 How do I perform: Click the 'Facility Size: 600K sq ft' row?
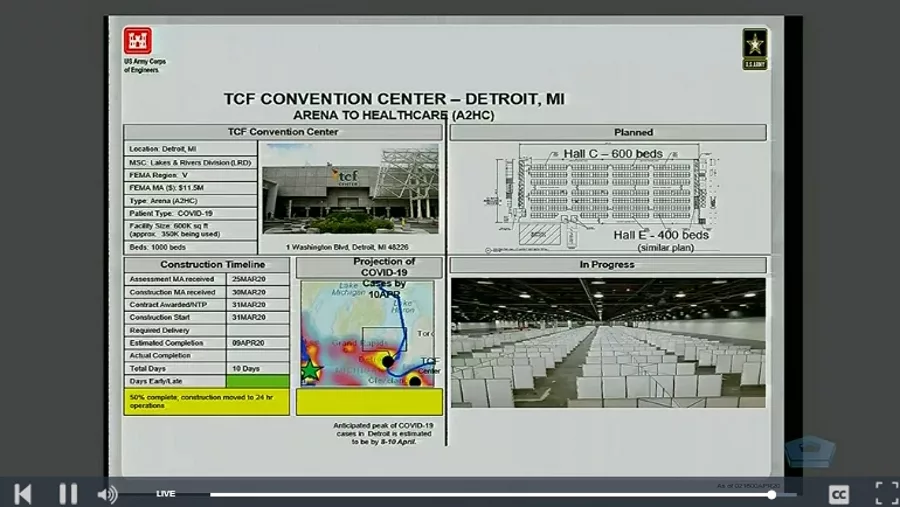(191, 230)
